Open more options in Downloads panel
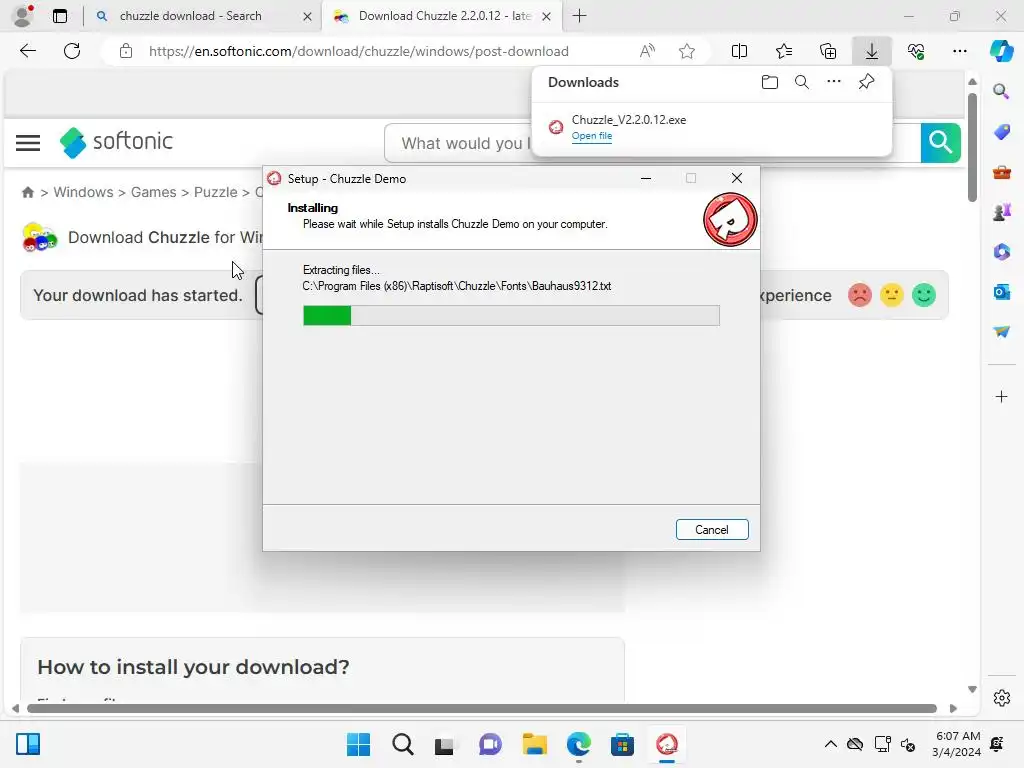1024x768 pixels. pyautogui.click(x=833, y=82)
